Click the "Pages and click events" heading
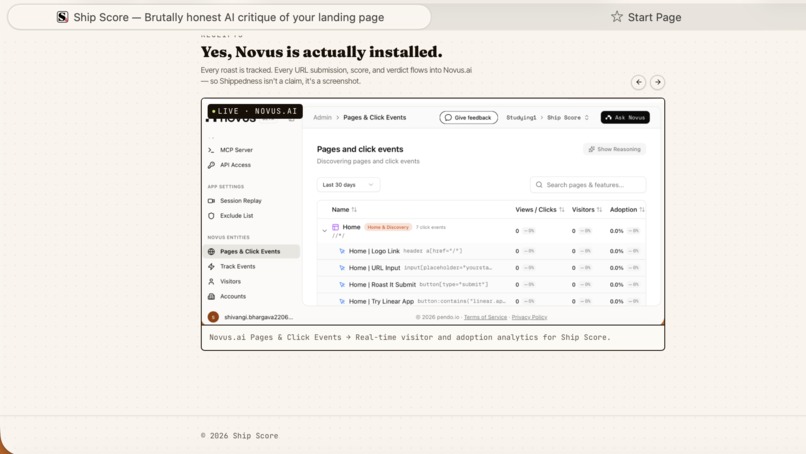This screenshot has height=454, width=806. [360, 149]
